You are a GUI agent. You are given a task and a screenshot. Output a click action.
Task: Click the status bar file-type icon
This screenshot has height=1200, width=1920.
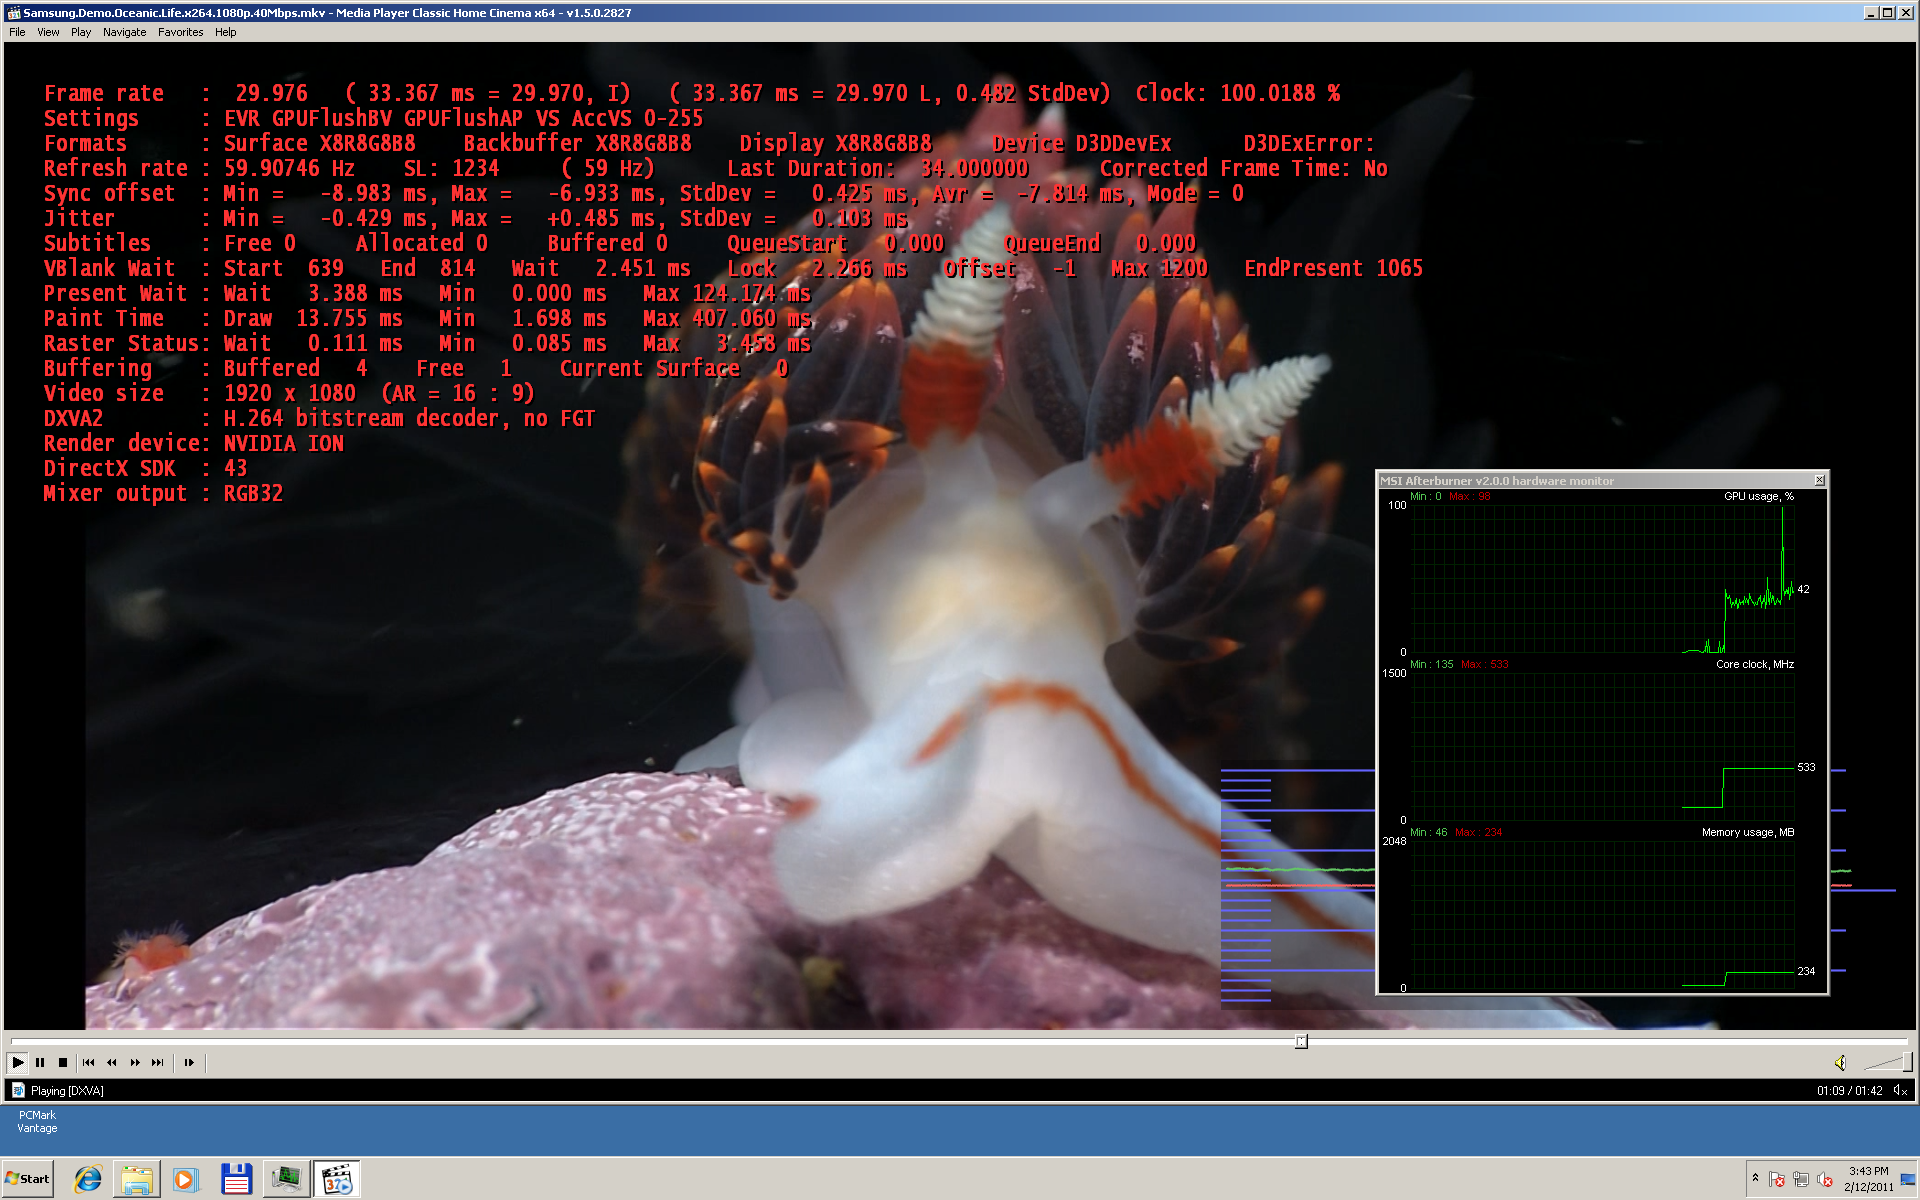click(18, 1090)
